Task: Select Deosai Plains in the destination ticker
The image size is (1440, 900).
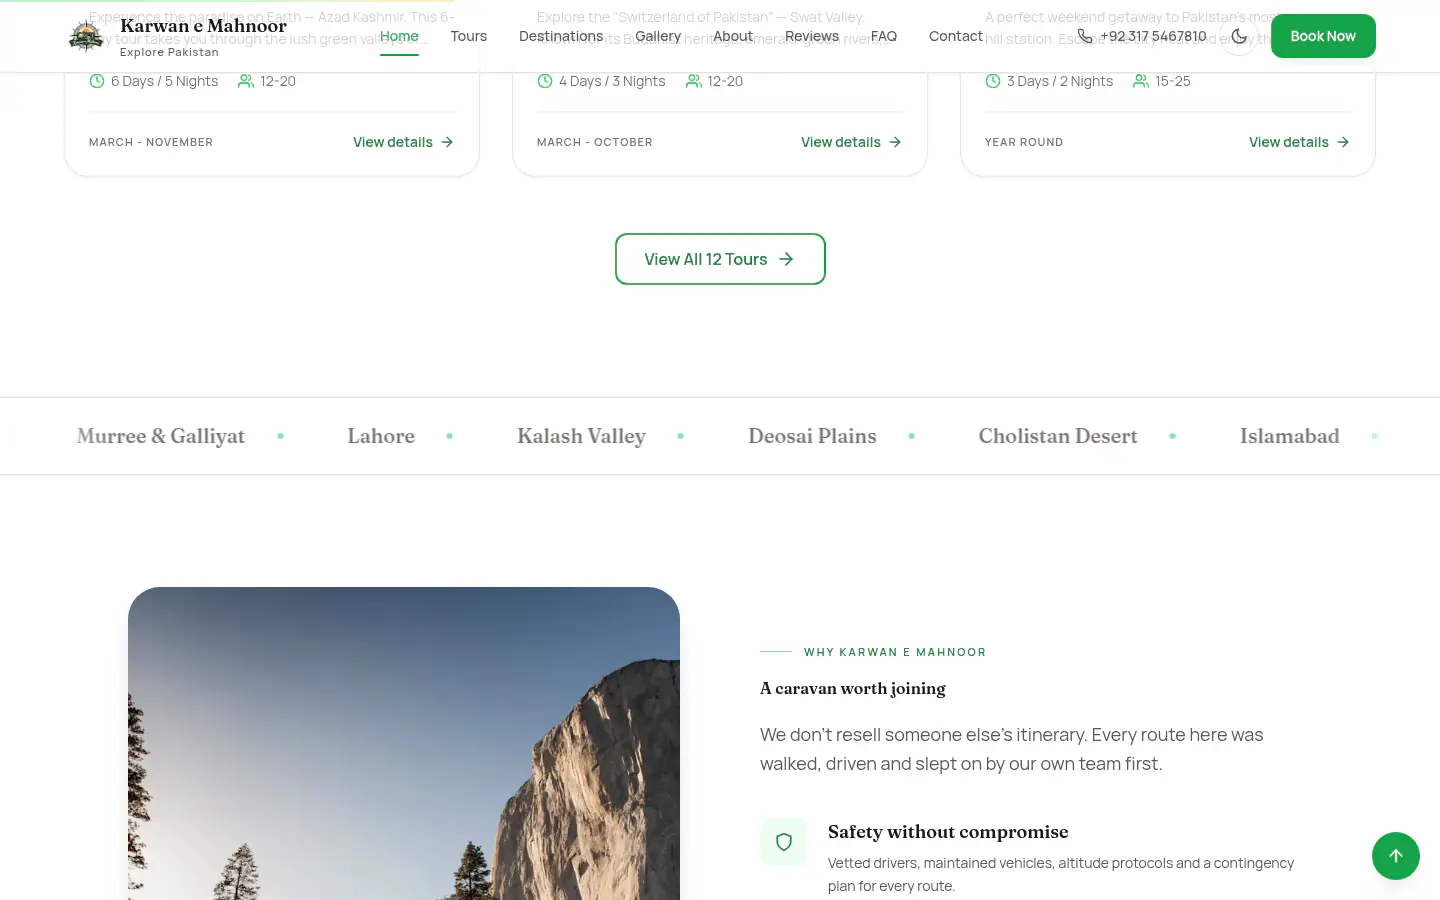Action: tap(812, 436)
